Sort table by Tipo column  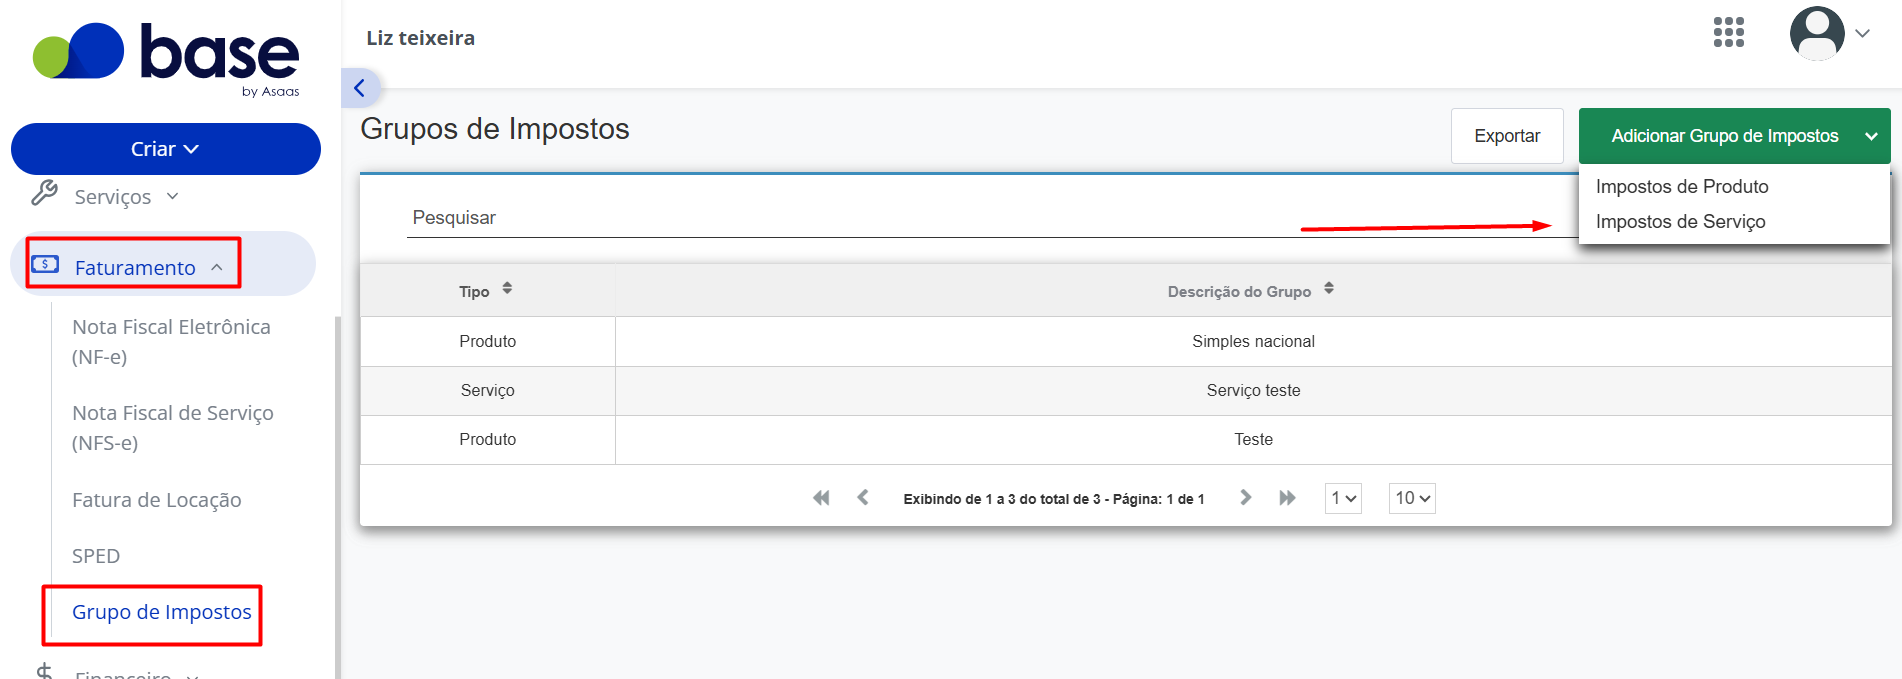486,290
